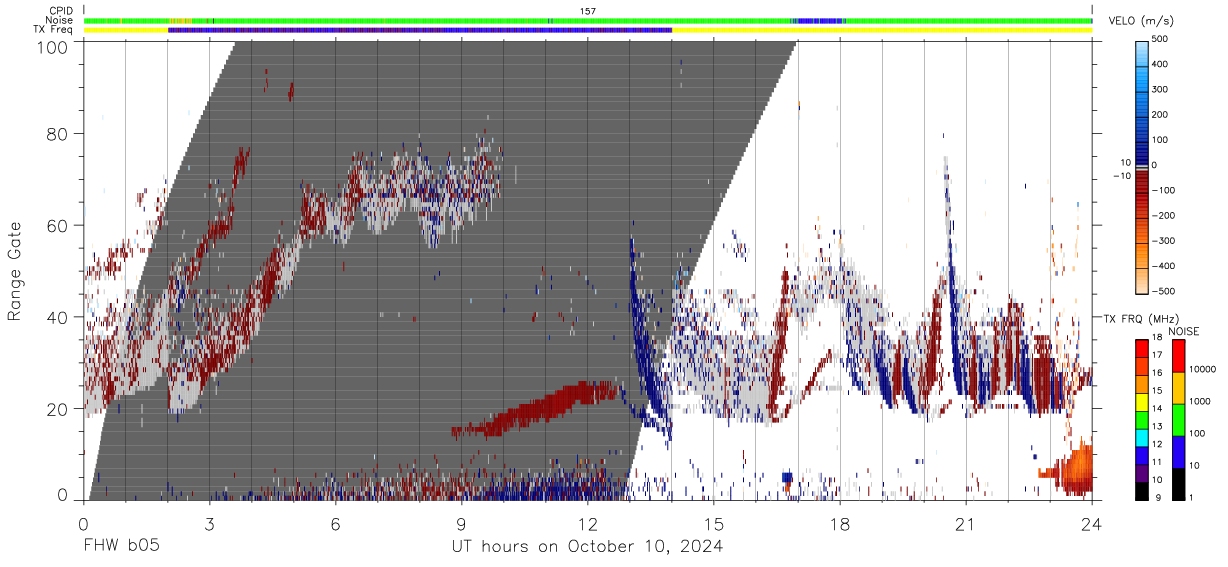Click the velocity colorbar near -500 level
1228x567 pixels.
click(x=1144, y=289)
